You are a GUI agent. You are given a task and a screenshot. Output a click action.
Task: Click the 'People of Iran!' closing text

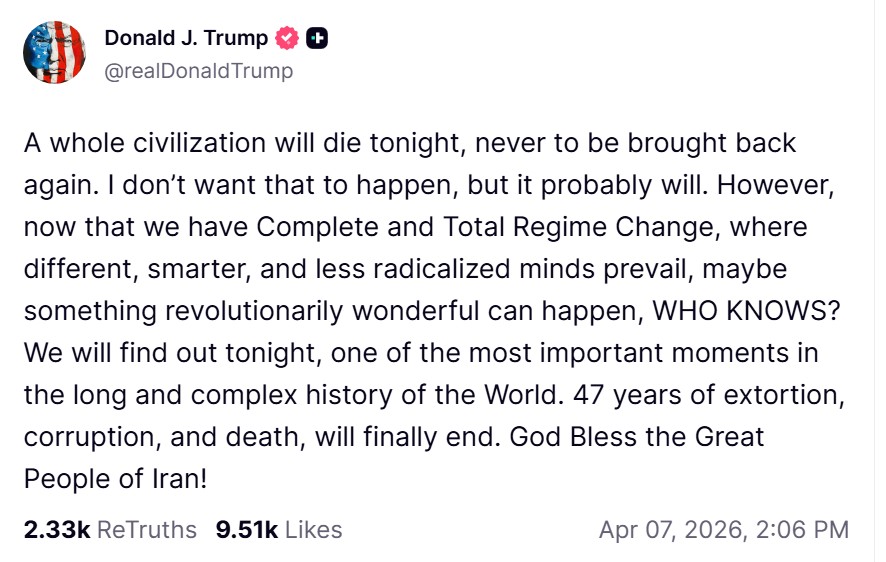(x=115, y=479)
